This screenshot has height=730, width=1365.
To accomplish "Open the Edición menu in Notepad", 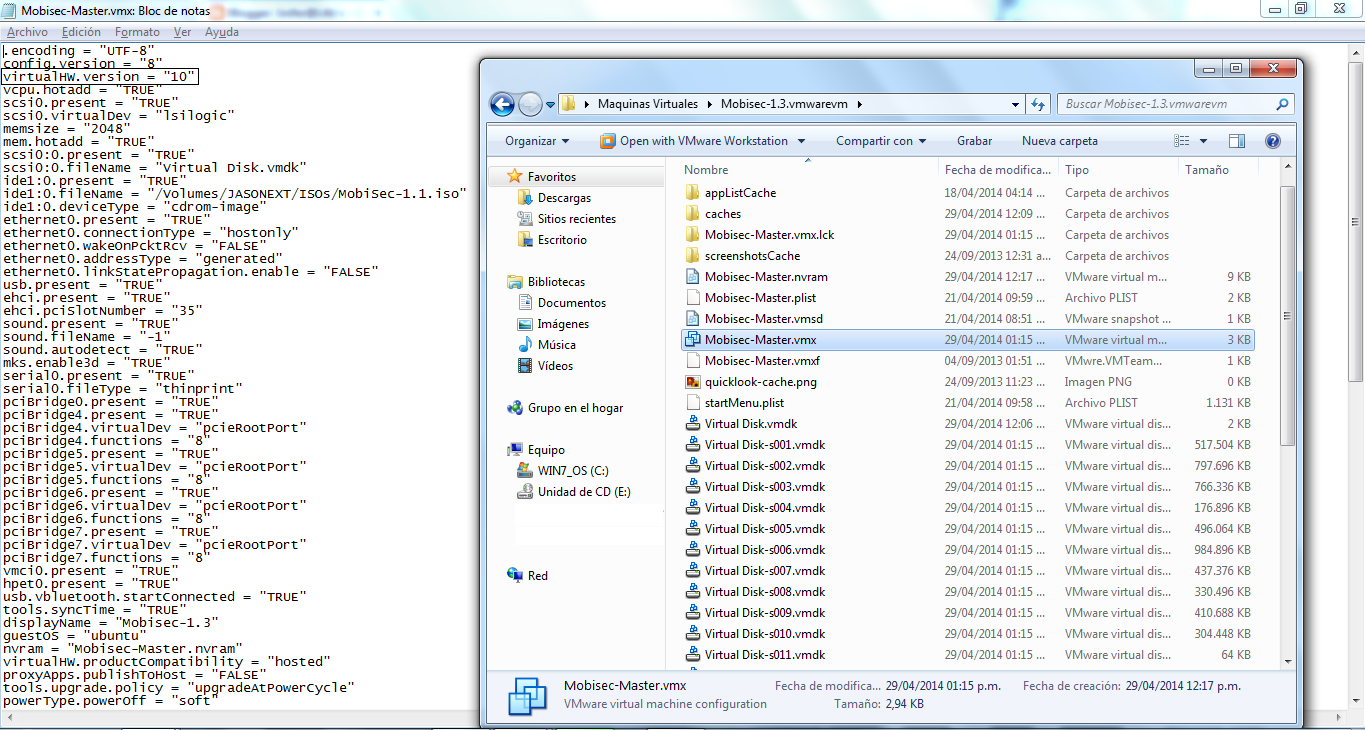I will coord(81,32).
